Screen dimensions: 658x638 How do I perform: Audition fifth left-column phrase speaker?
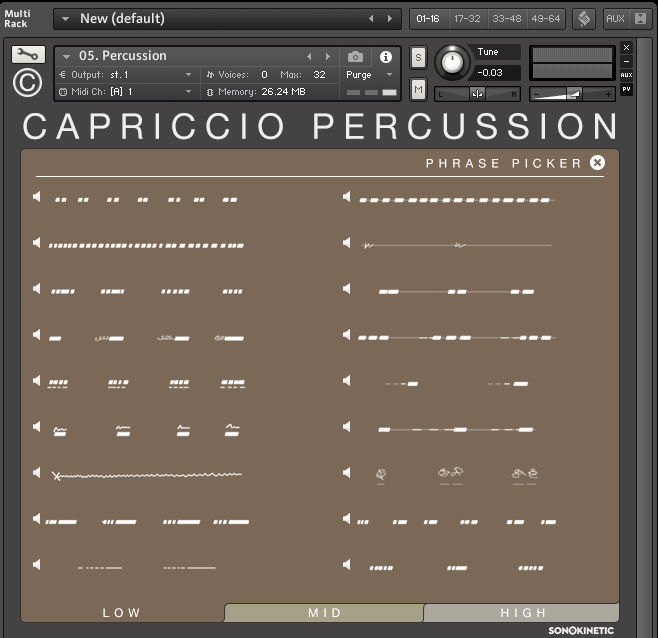(37, 381)
